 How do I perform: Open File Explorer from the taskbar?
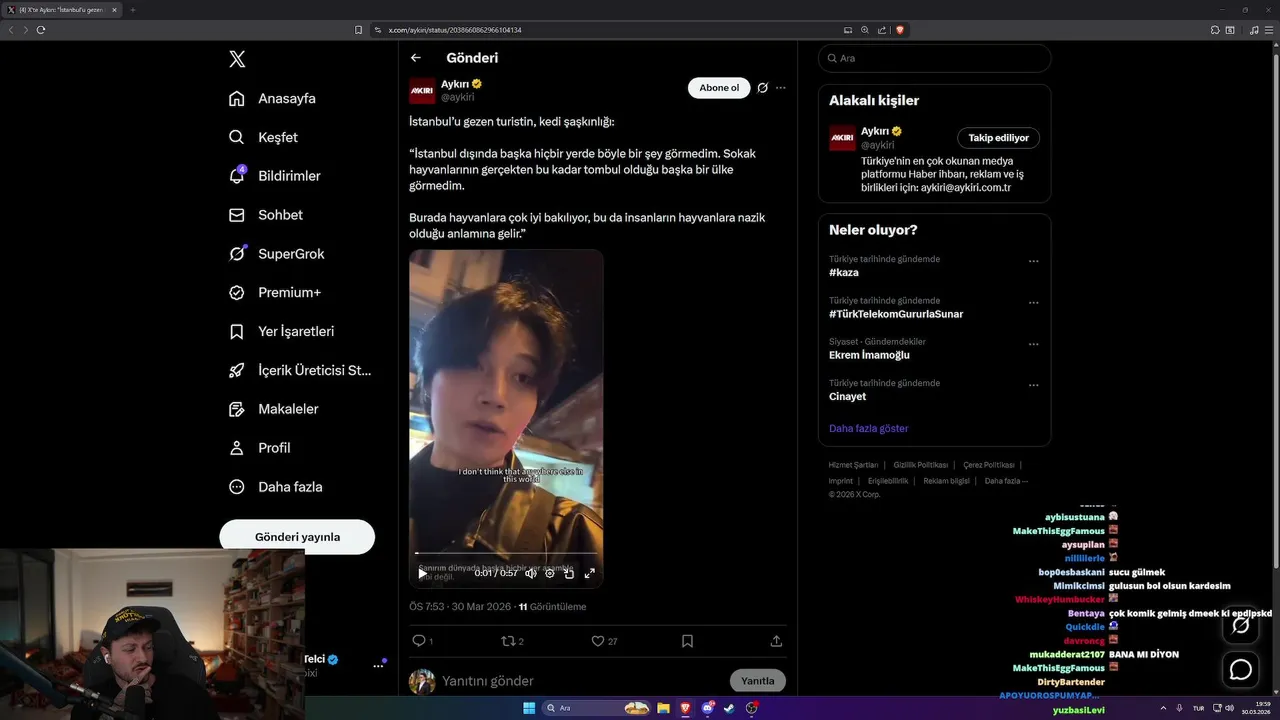pyautogui.click(x=663, y=708)
